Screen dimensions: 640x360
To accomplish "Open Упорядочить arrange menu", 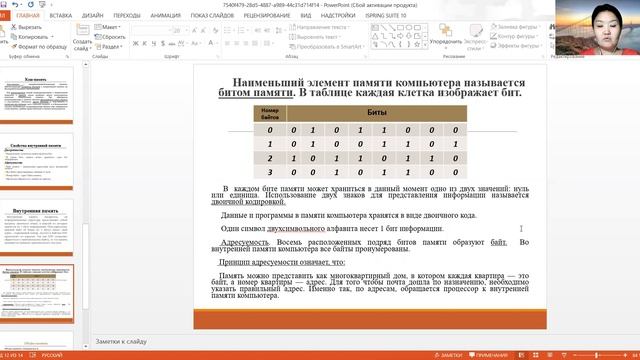I will (x=445, y=38).
